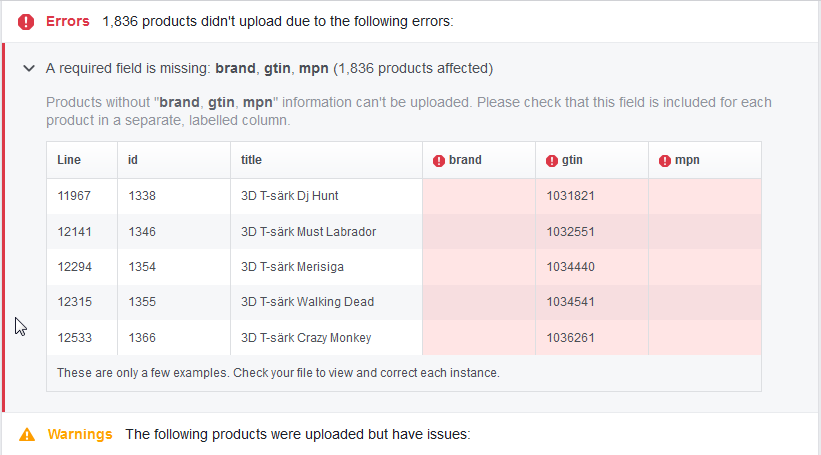Select the id column header
This screenshot has height=455, width=821.
[134, 160]
